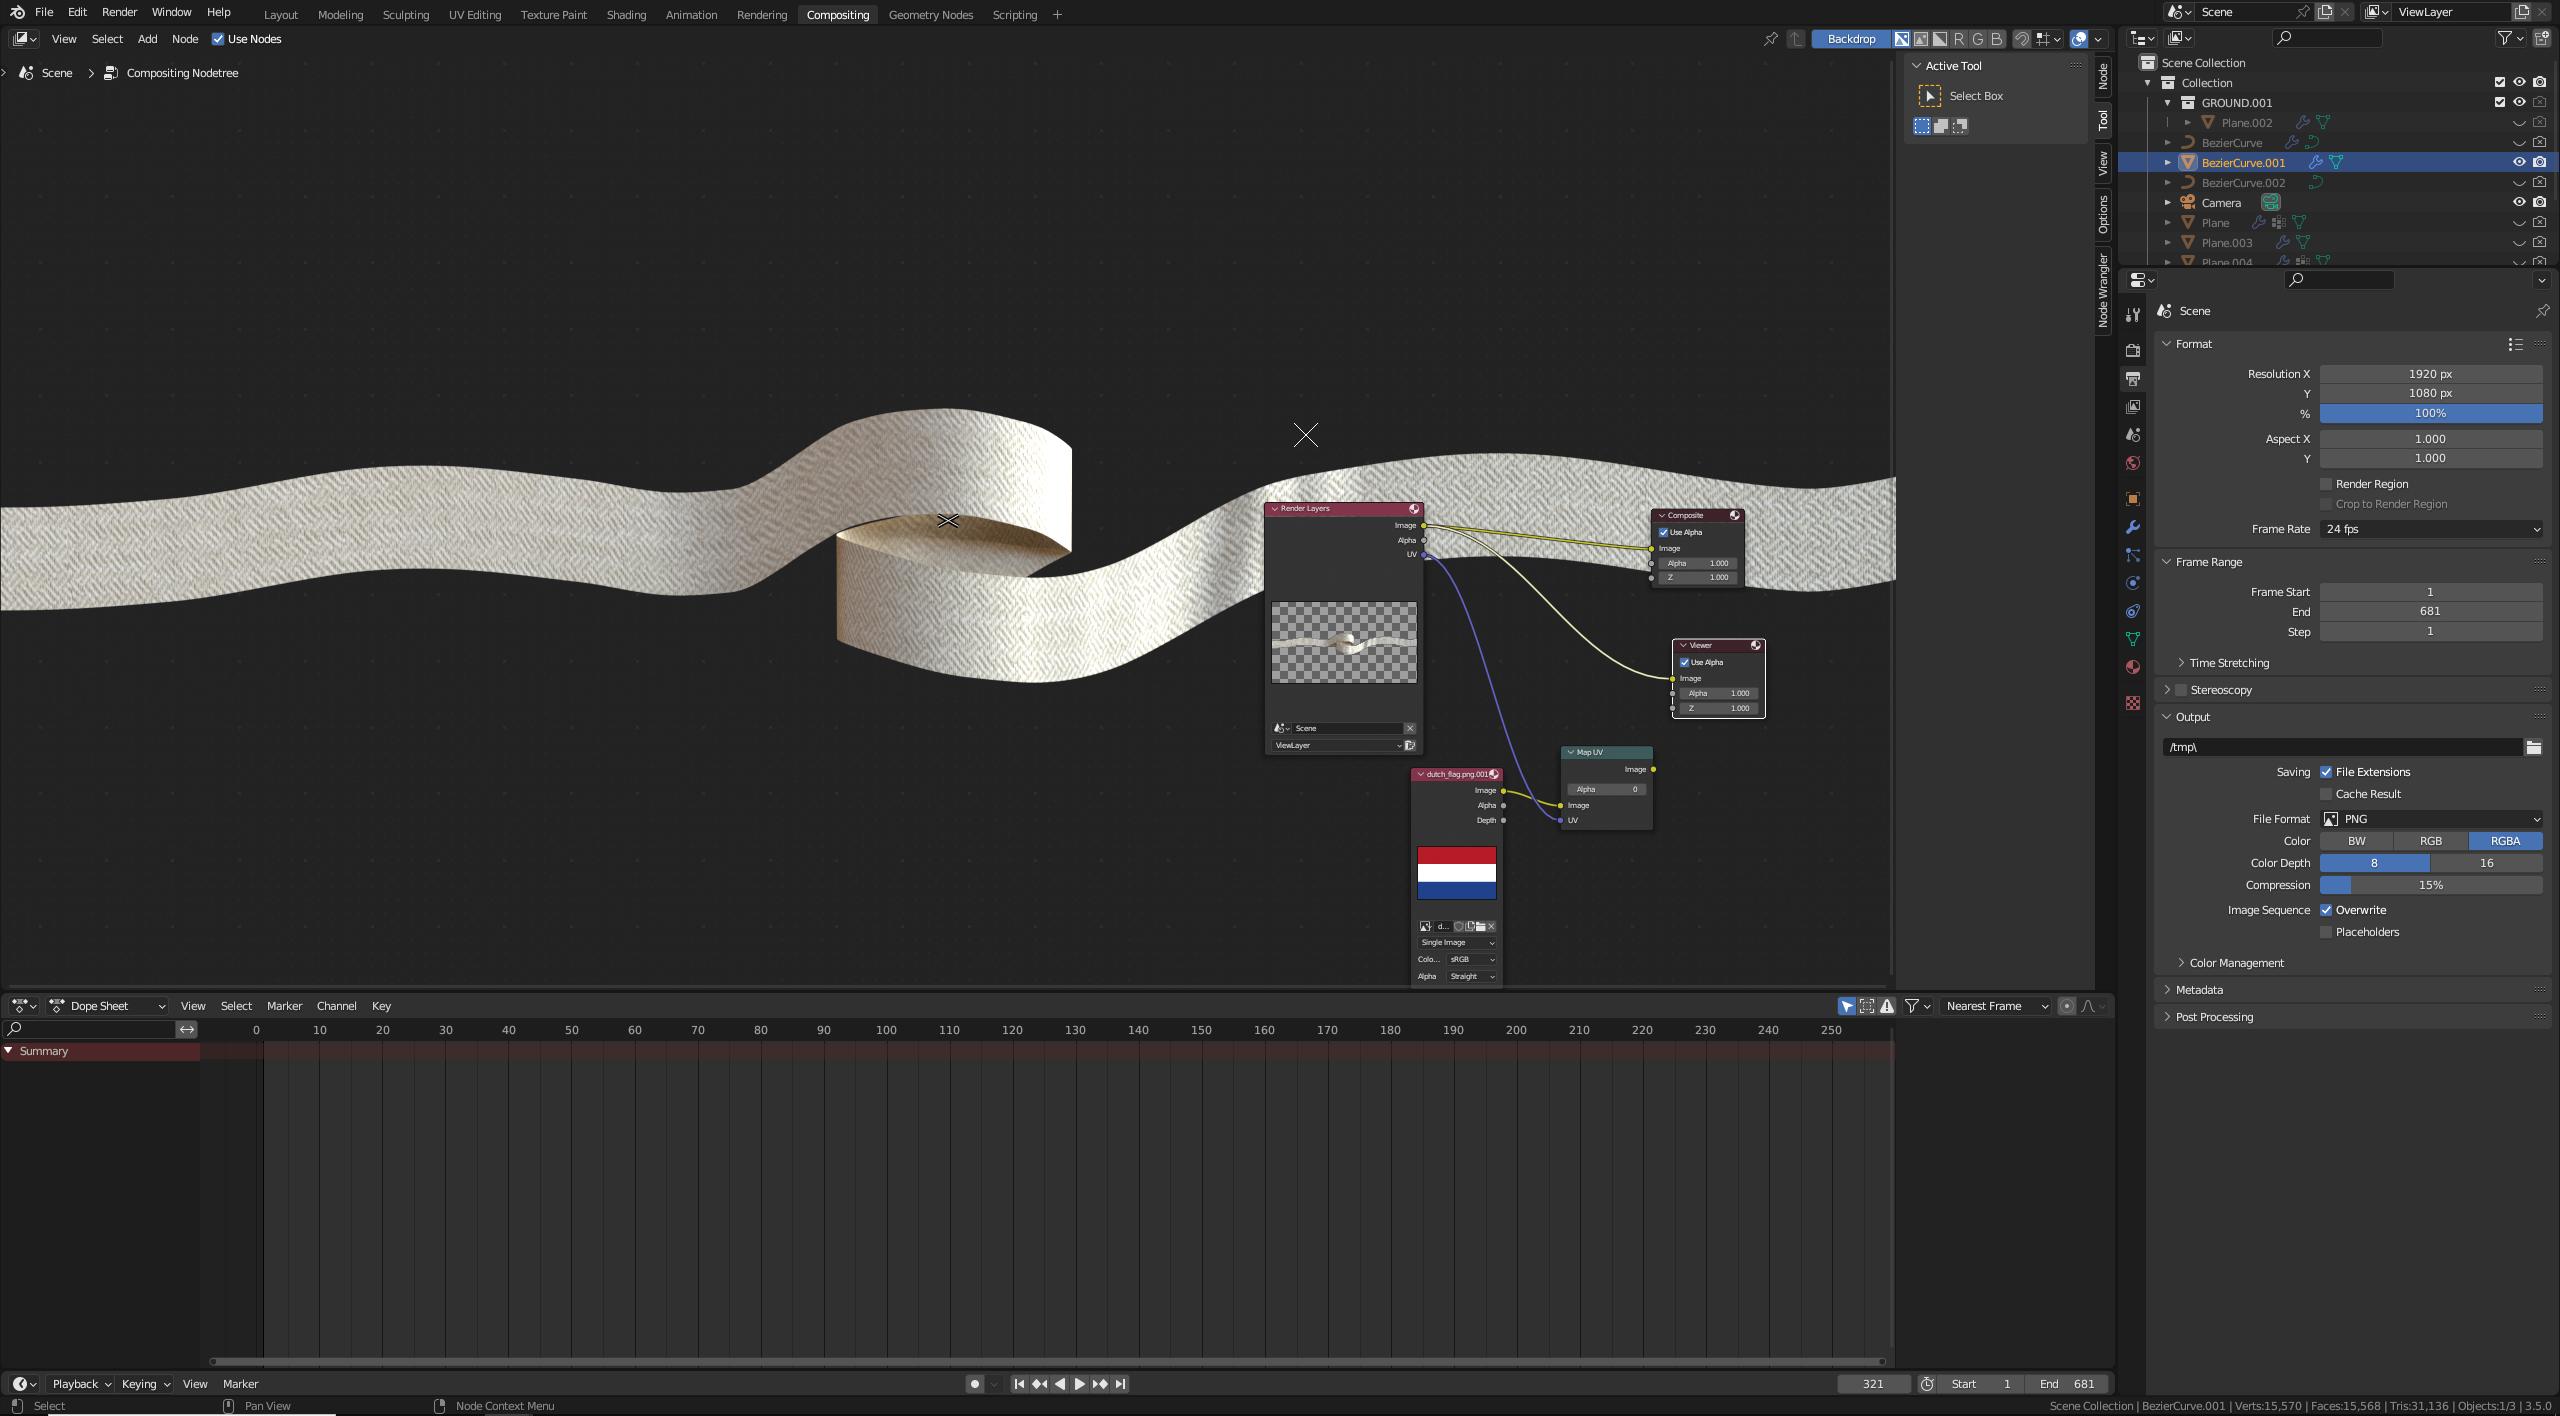Uncheck Use Alpha on the Composite node
The image size is (2560, 1416).
click(1663, 532)
